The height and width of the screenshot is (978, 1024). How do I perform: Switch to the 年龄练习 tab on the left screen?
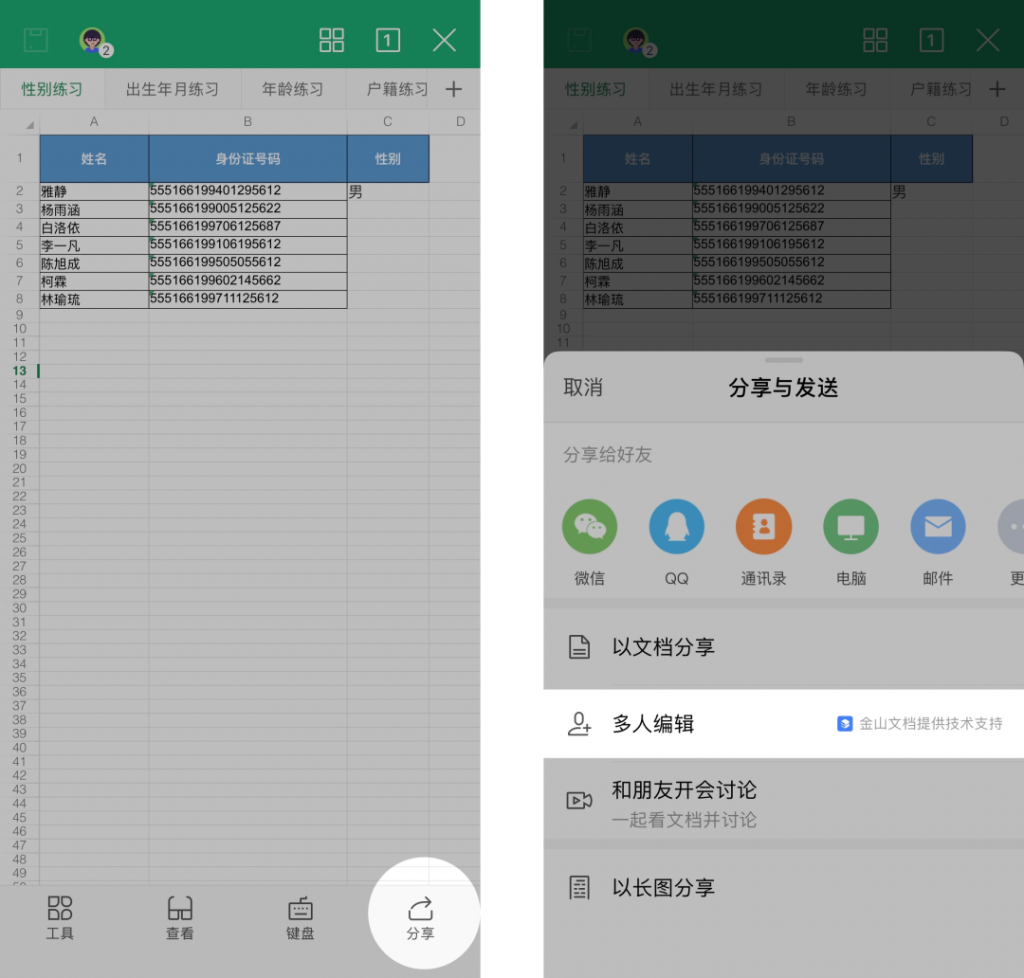coord(293,89)
